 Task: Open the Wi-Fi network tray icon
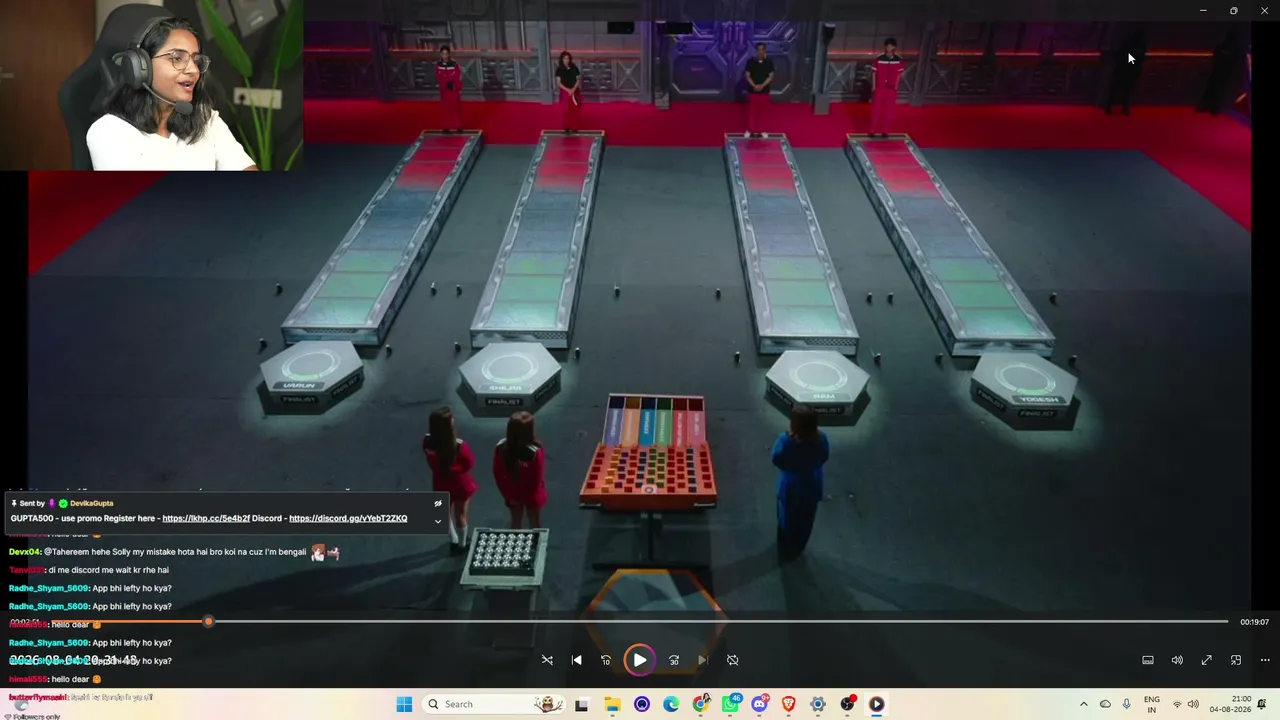(x=1177, y=704)
